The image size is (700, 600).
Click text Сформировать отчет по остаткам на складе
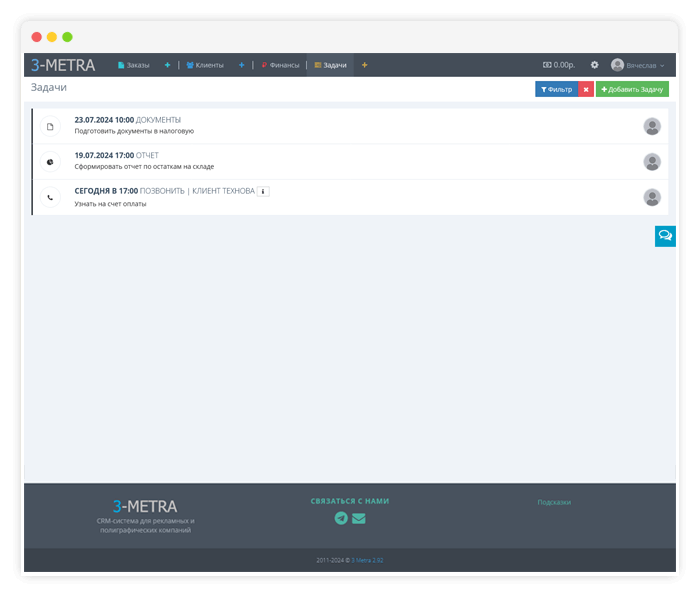click(144, 167)
